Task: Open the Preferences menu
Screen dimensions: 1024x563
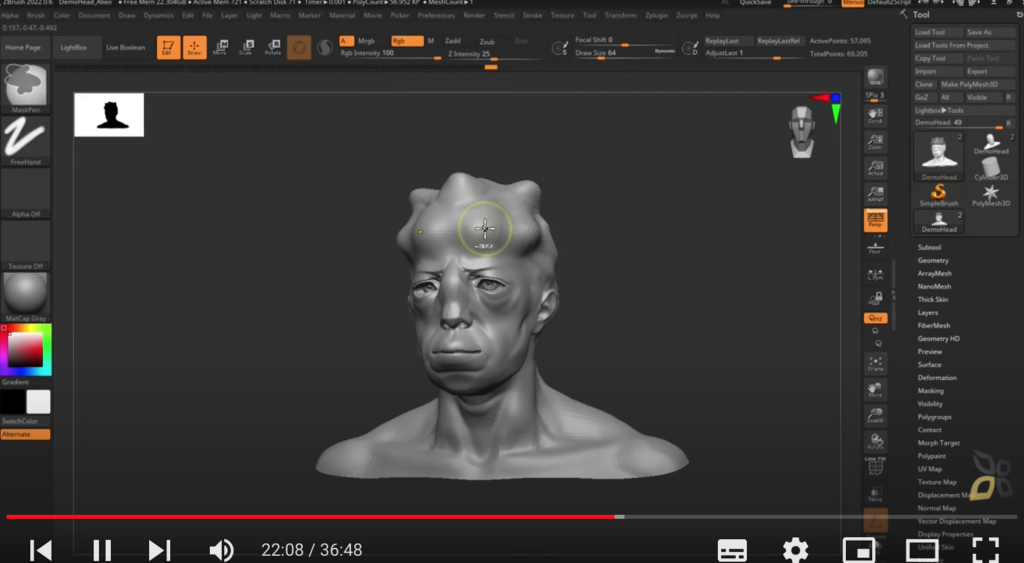Action: coord(436,15)
